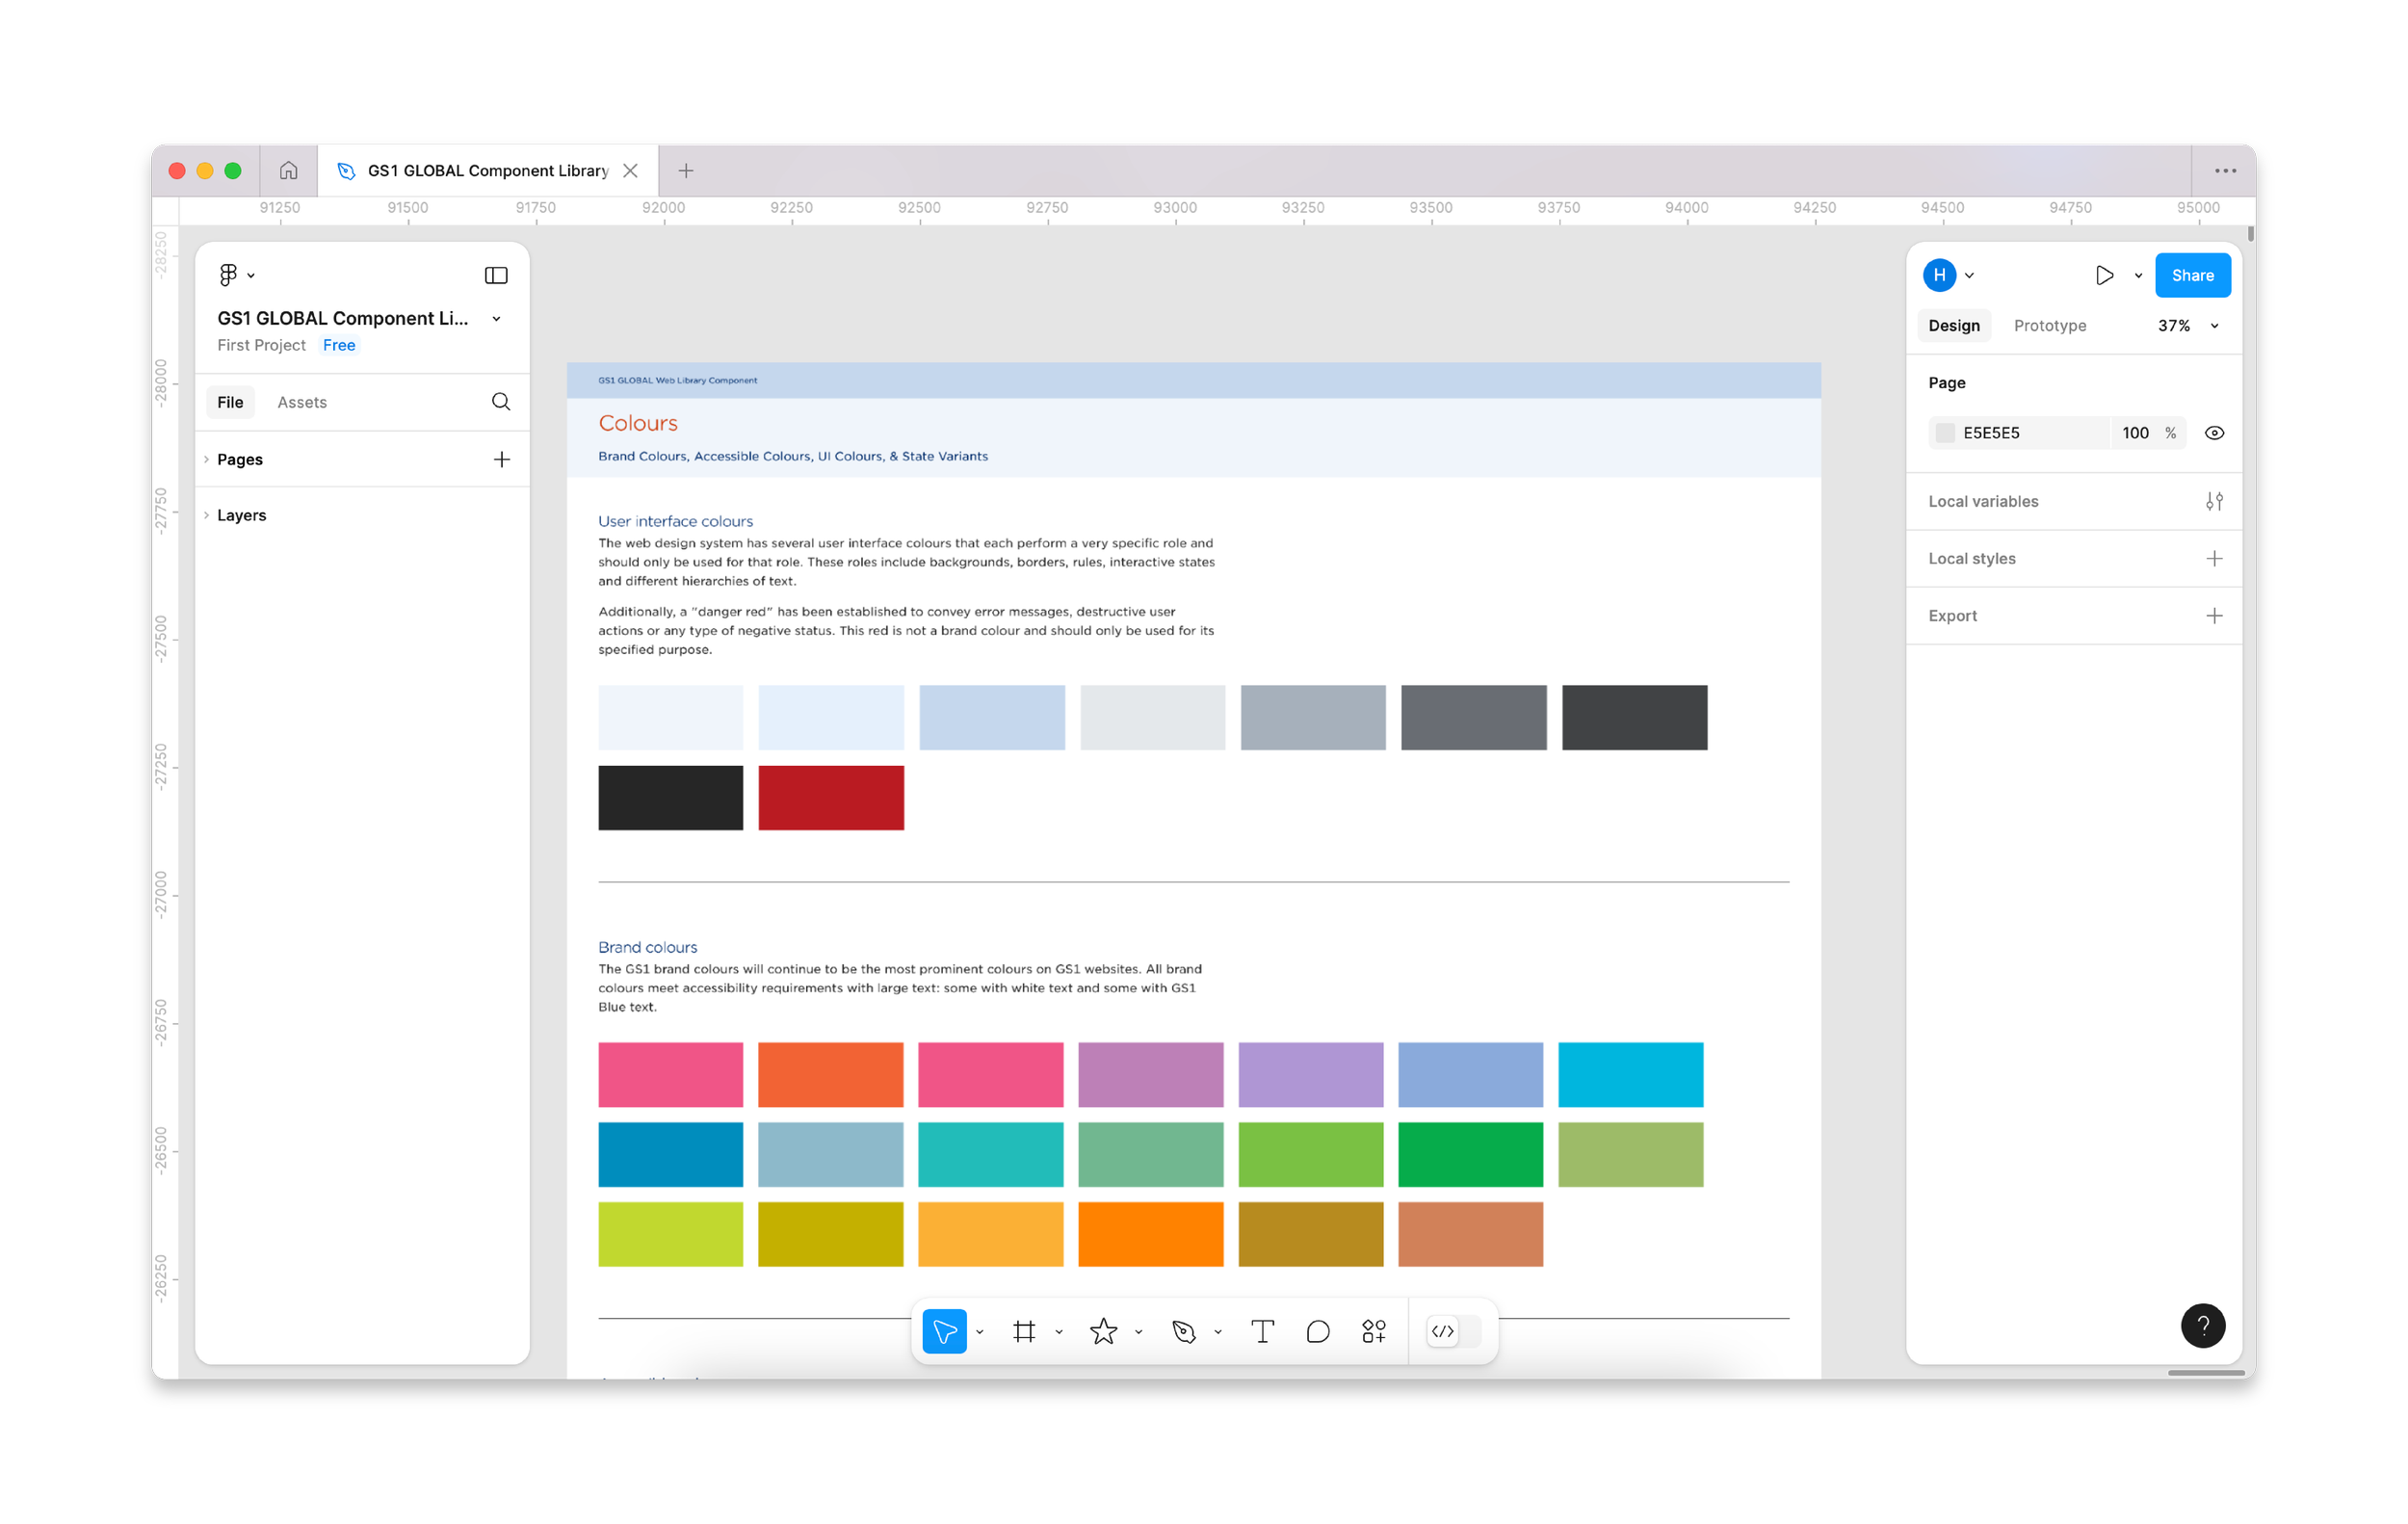Select the Pen tool
The height and width of the screenshot is (1524, 2408).
pos(1184,1331)
